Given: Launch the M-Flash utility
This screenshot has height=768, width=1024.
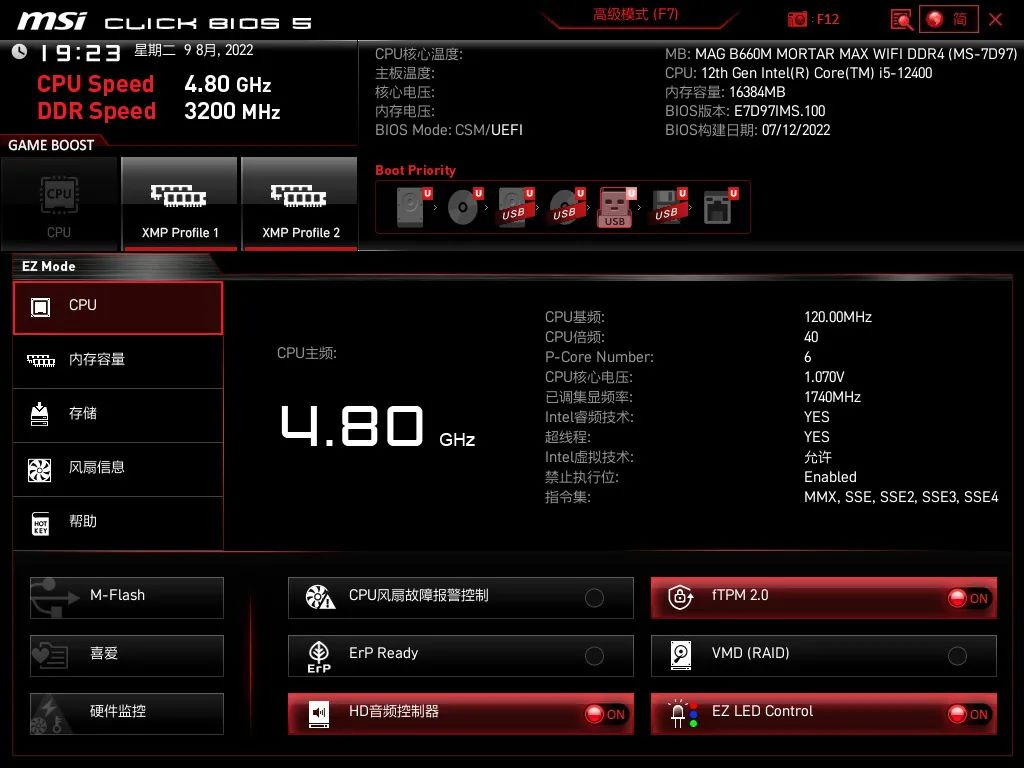Looking at the screenshot, I should pos(127,597).
